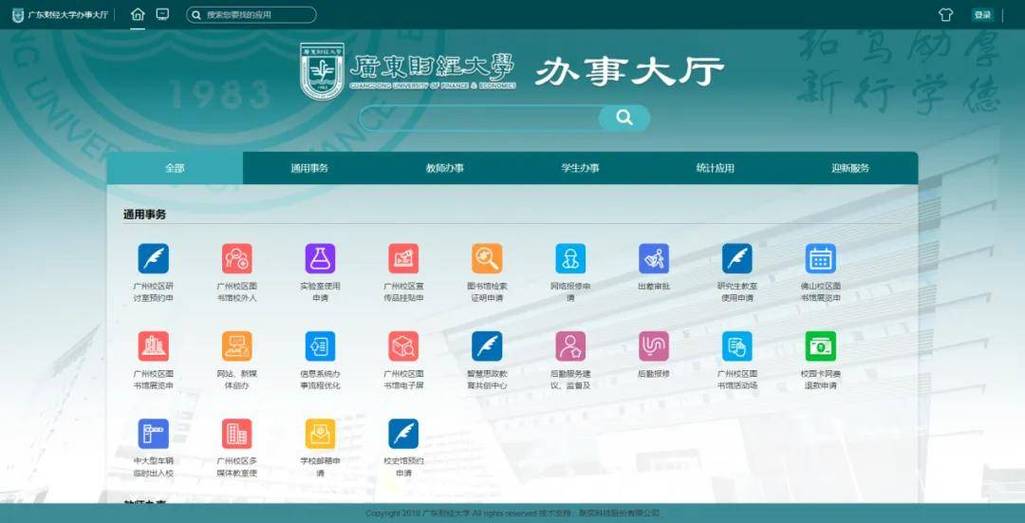
Task: Open 校史馆预约申请 icon
Action: pos(403,433)
